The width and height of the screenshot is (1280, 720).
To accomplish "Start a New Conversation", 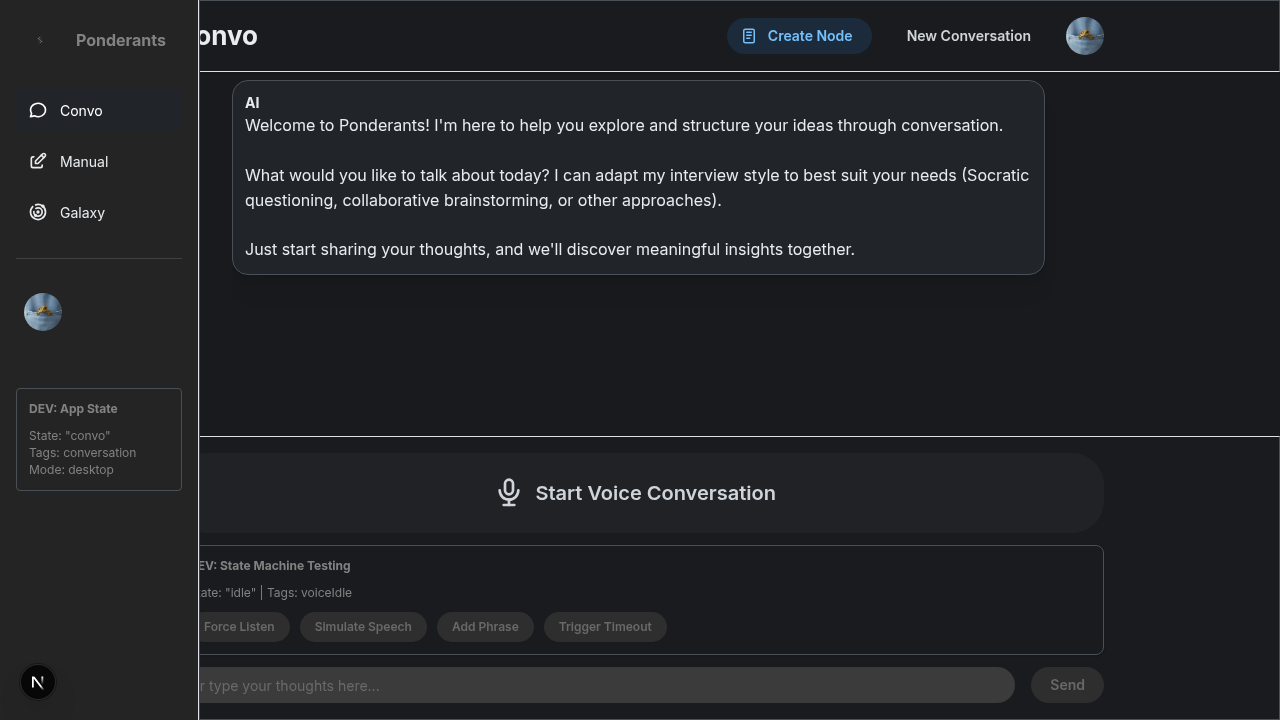I will point(968,36).
